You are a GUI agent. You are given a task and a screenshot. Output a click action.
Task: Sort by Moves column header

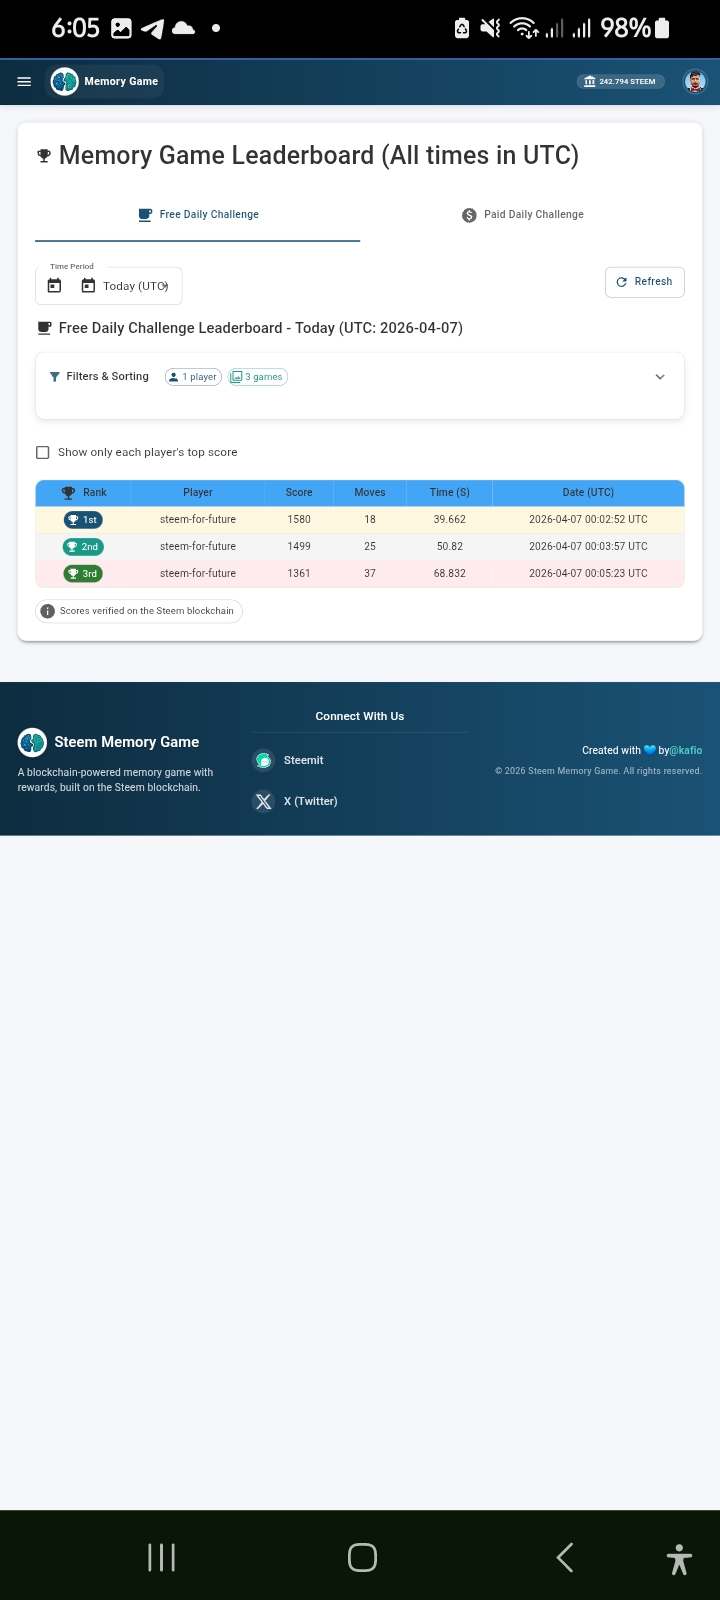tap(370, 493)
